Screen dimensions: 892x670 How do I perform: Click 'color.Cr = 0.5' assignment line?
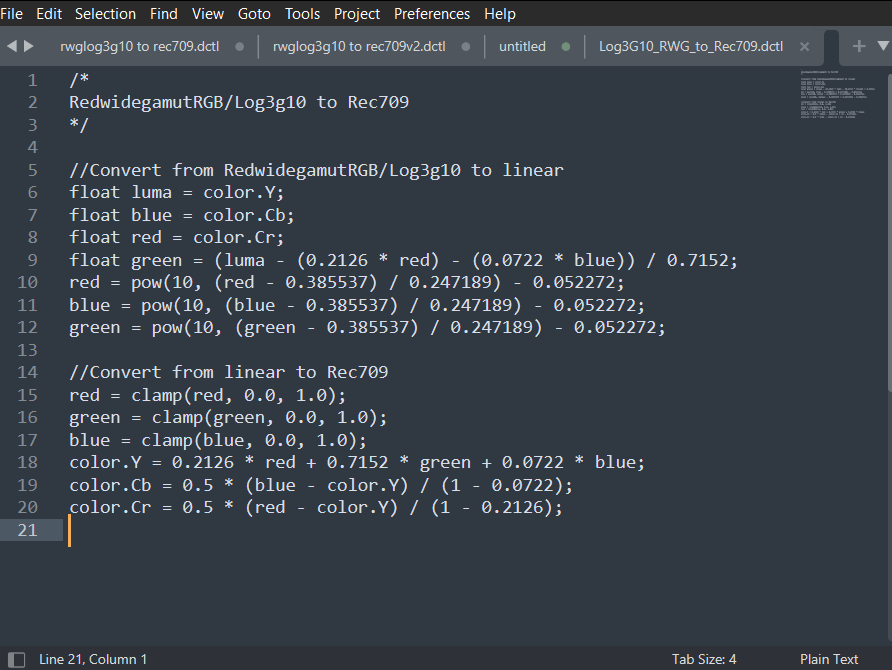[316, 507]
